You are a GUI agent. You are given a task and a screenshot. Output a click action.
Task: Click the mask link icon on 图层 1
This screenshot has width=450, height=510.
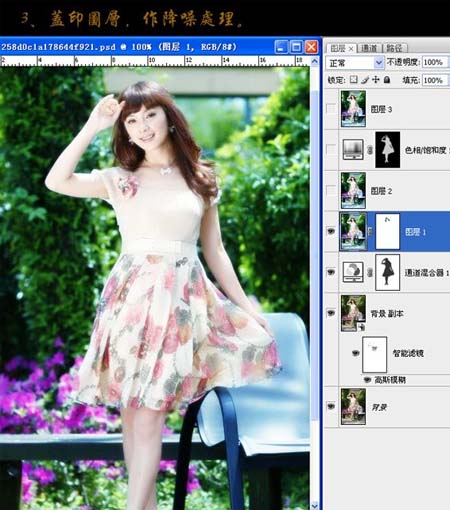(x=370, y=231)
